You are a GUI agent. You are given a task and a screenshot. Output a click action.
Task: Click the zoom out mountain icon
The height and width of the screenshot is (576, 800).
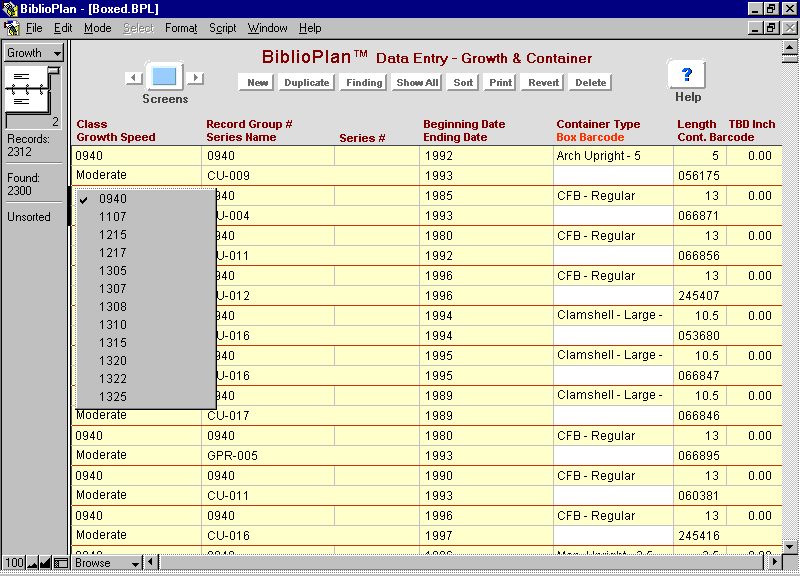click(33, 563)
